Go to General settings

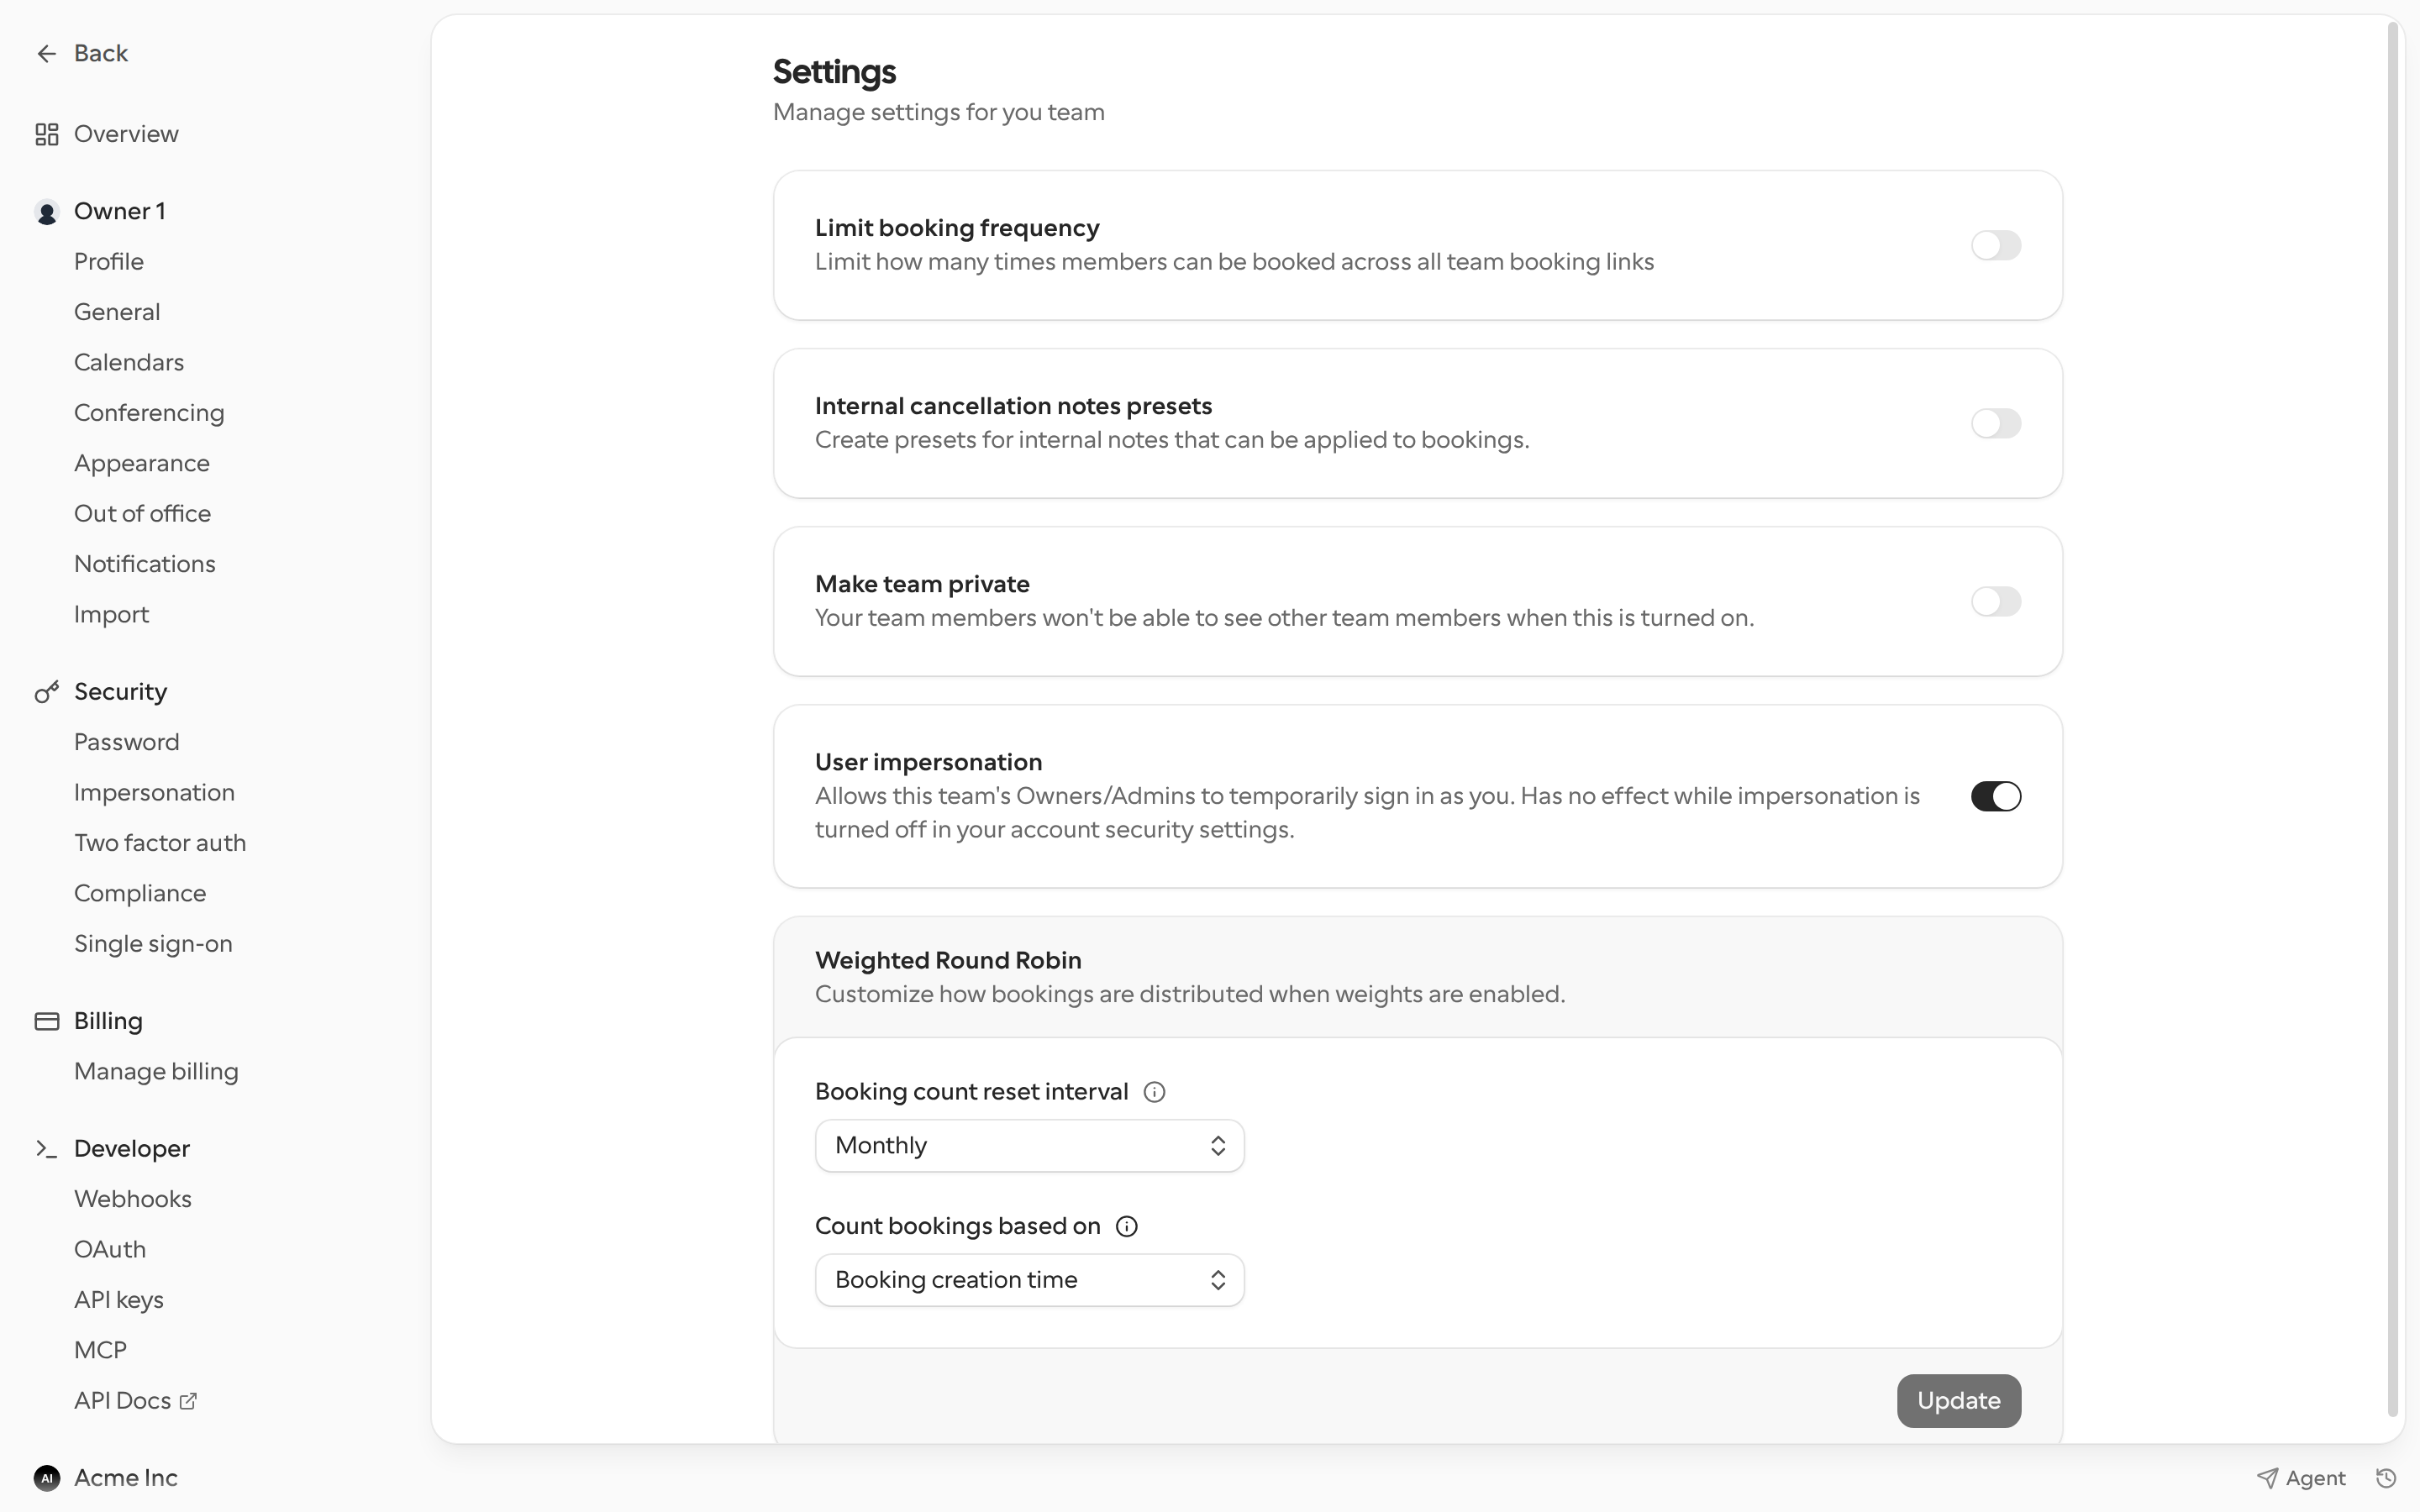117,312
